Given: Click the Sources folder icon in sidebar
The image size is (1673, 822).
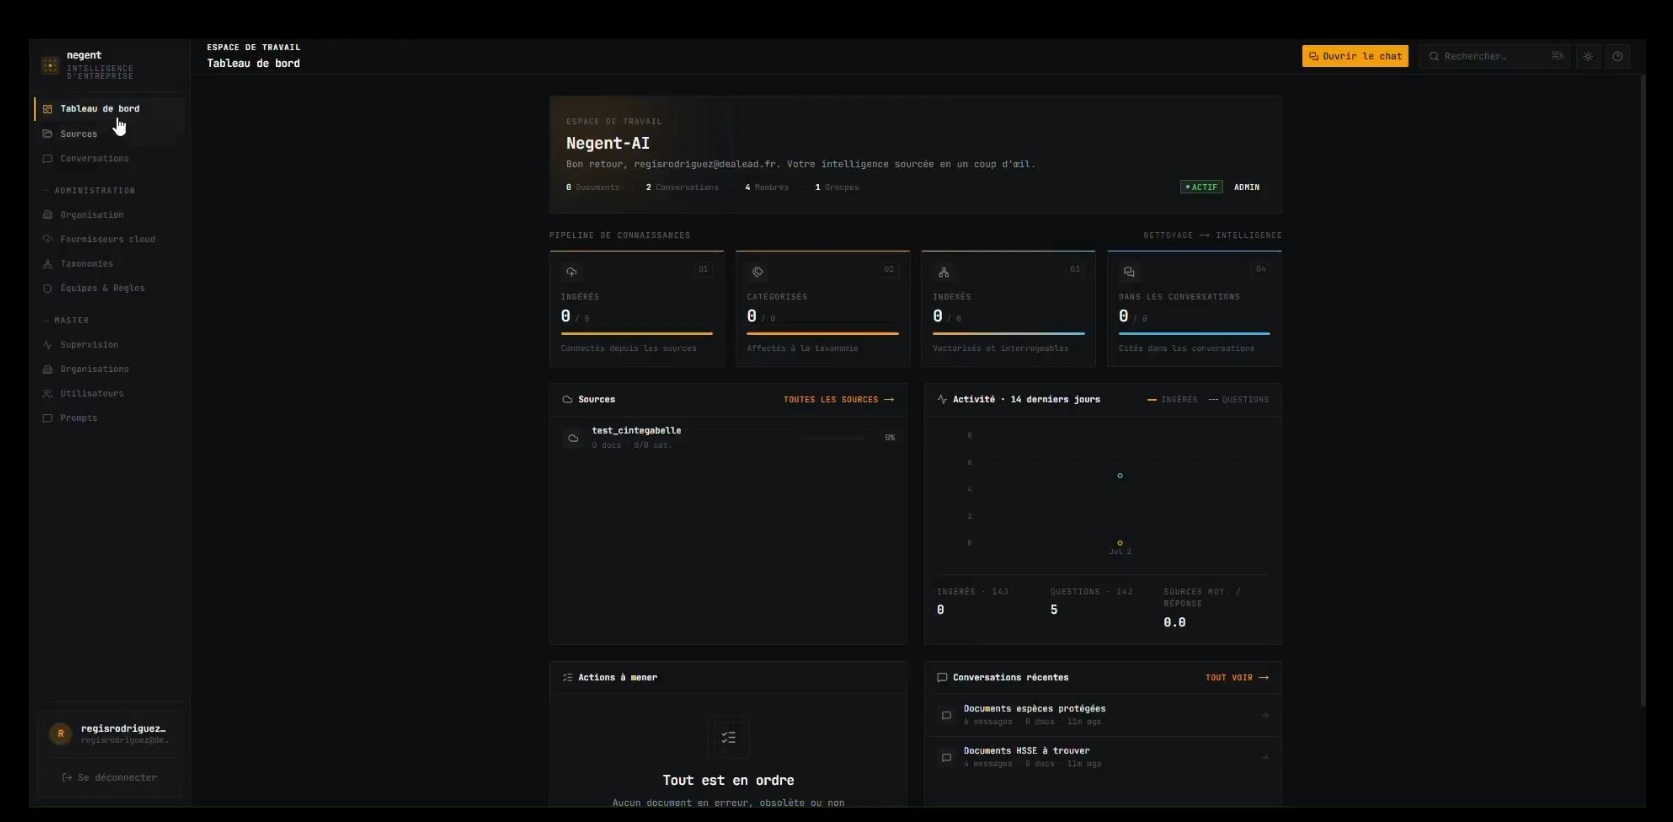Looking at the screenshot, I should [x=47, y=134].
